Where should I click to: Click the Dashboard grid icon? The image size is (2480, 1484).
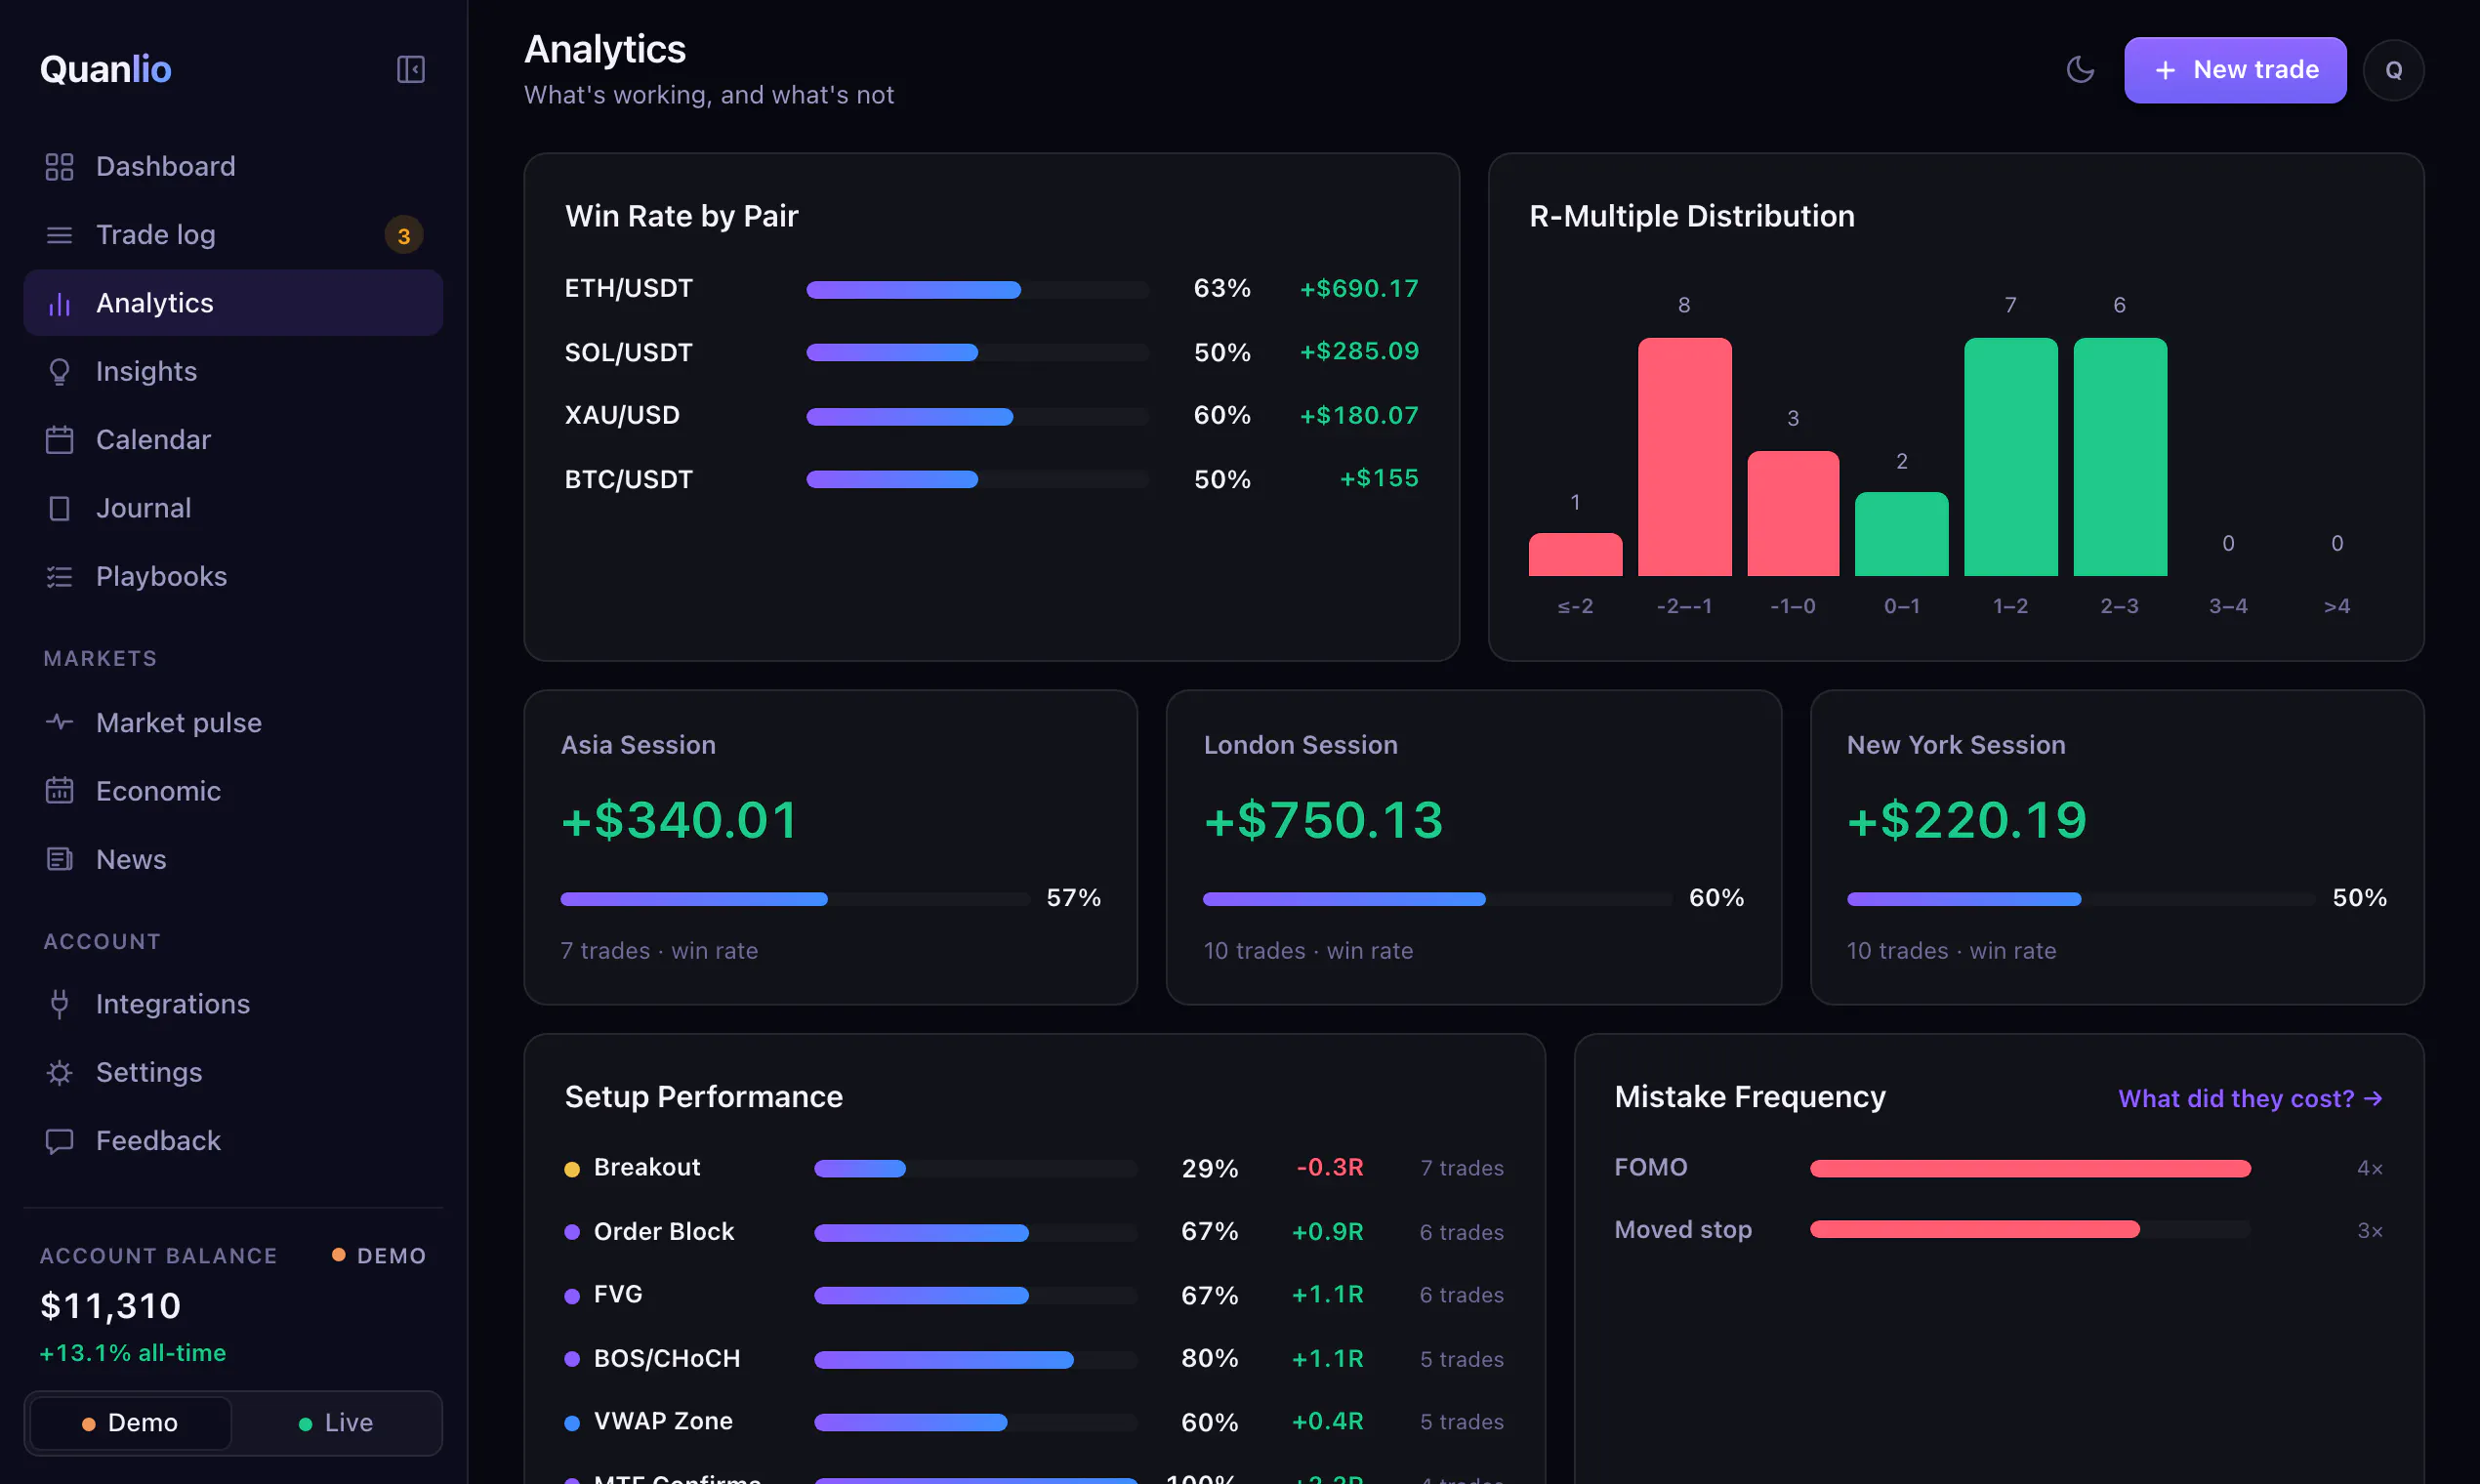(59, 166)
